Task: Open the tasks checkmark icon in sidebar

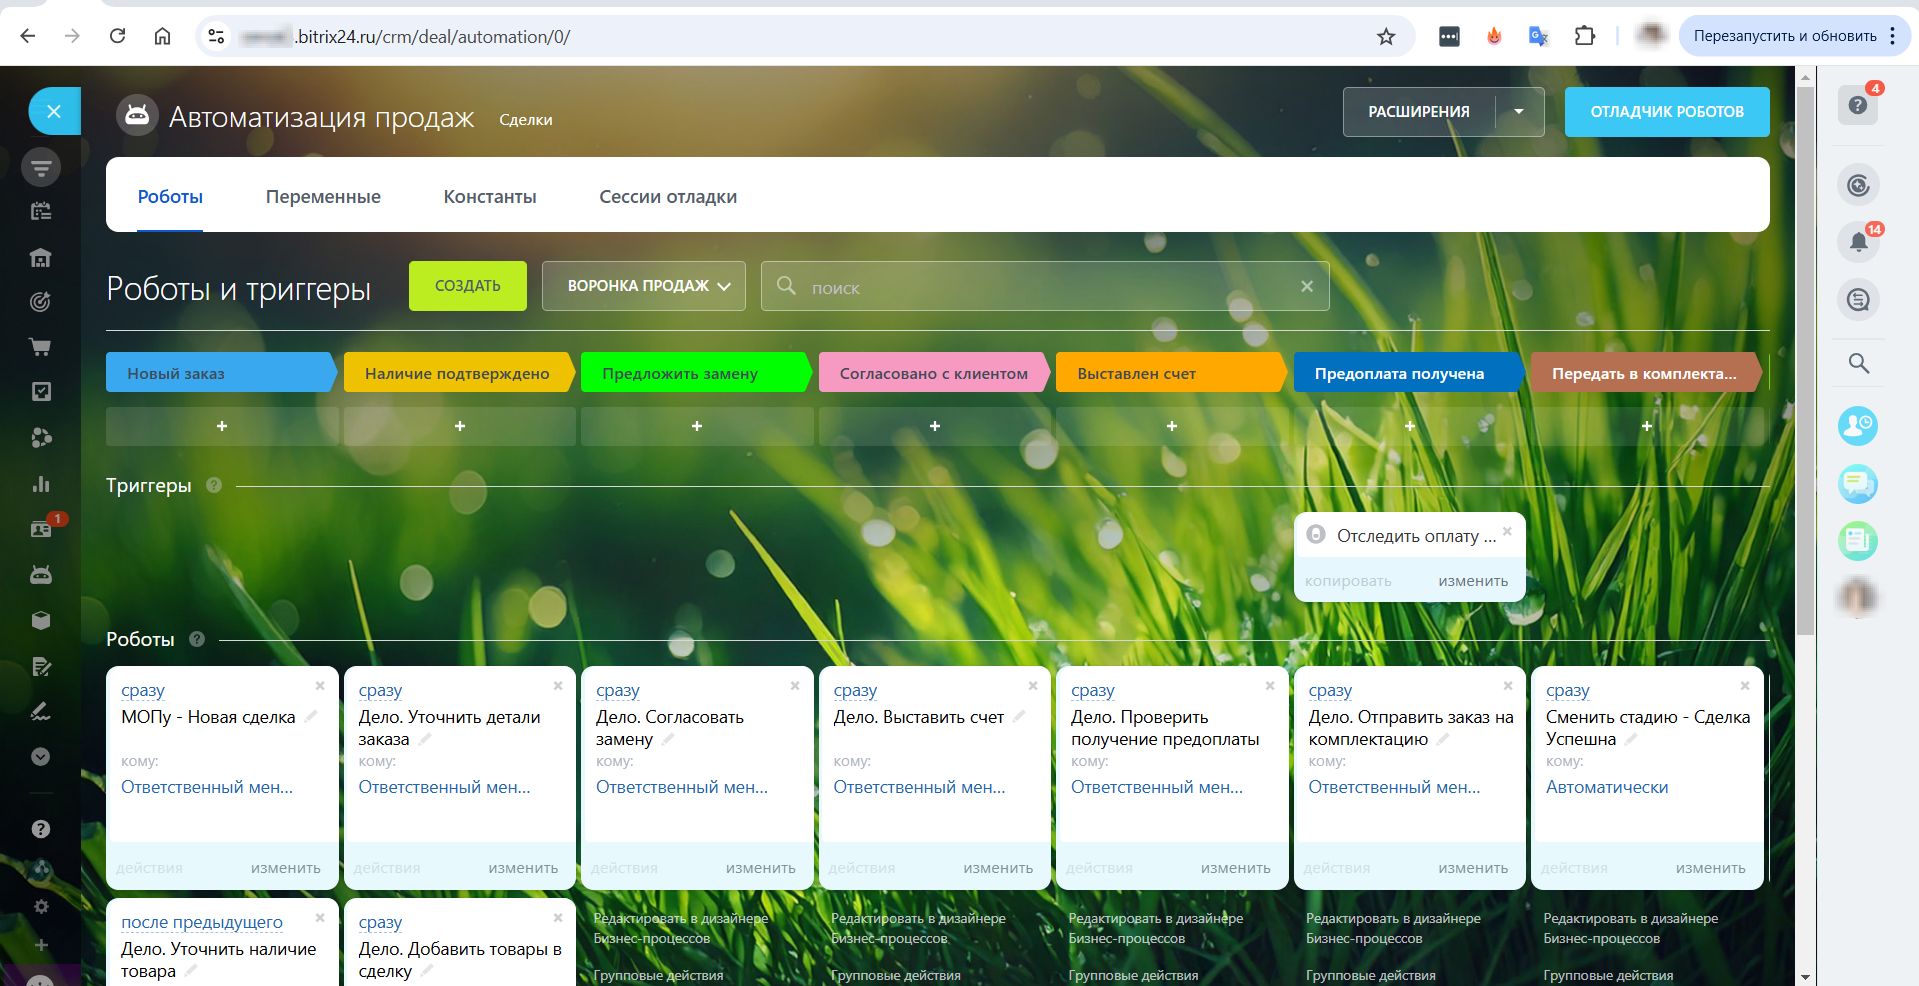Action: (41, 391)
